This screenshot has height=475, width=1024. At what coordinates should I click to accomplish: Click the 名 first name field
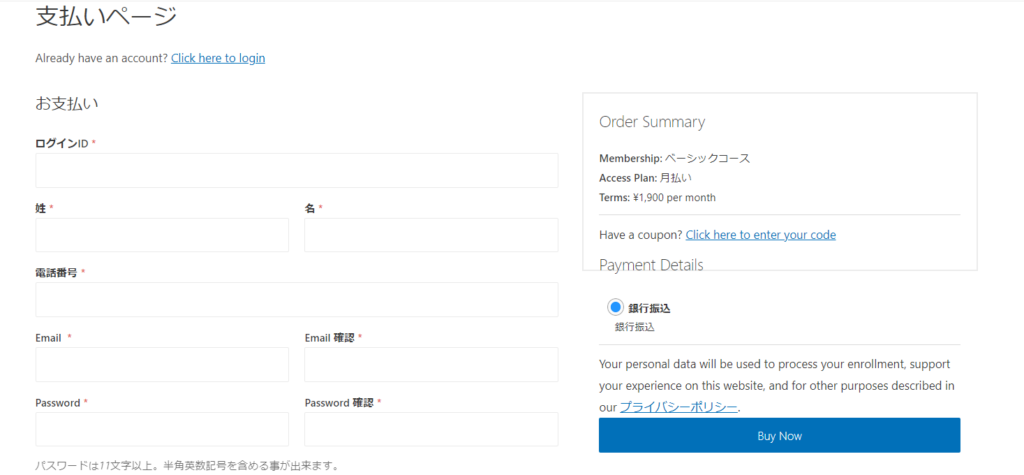coord(431,235)
